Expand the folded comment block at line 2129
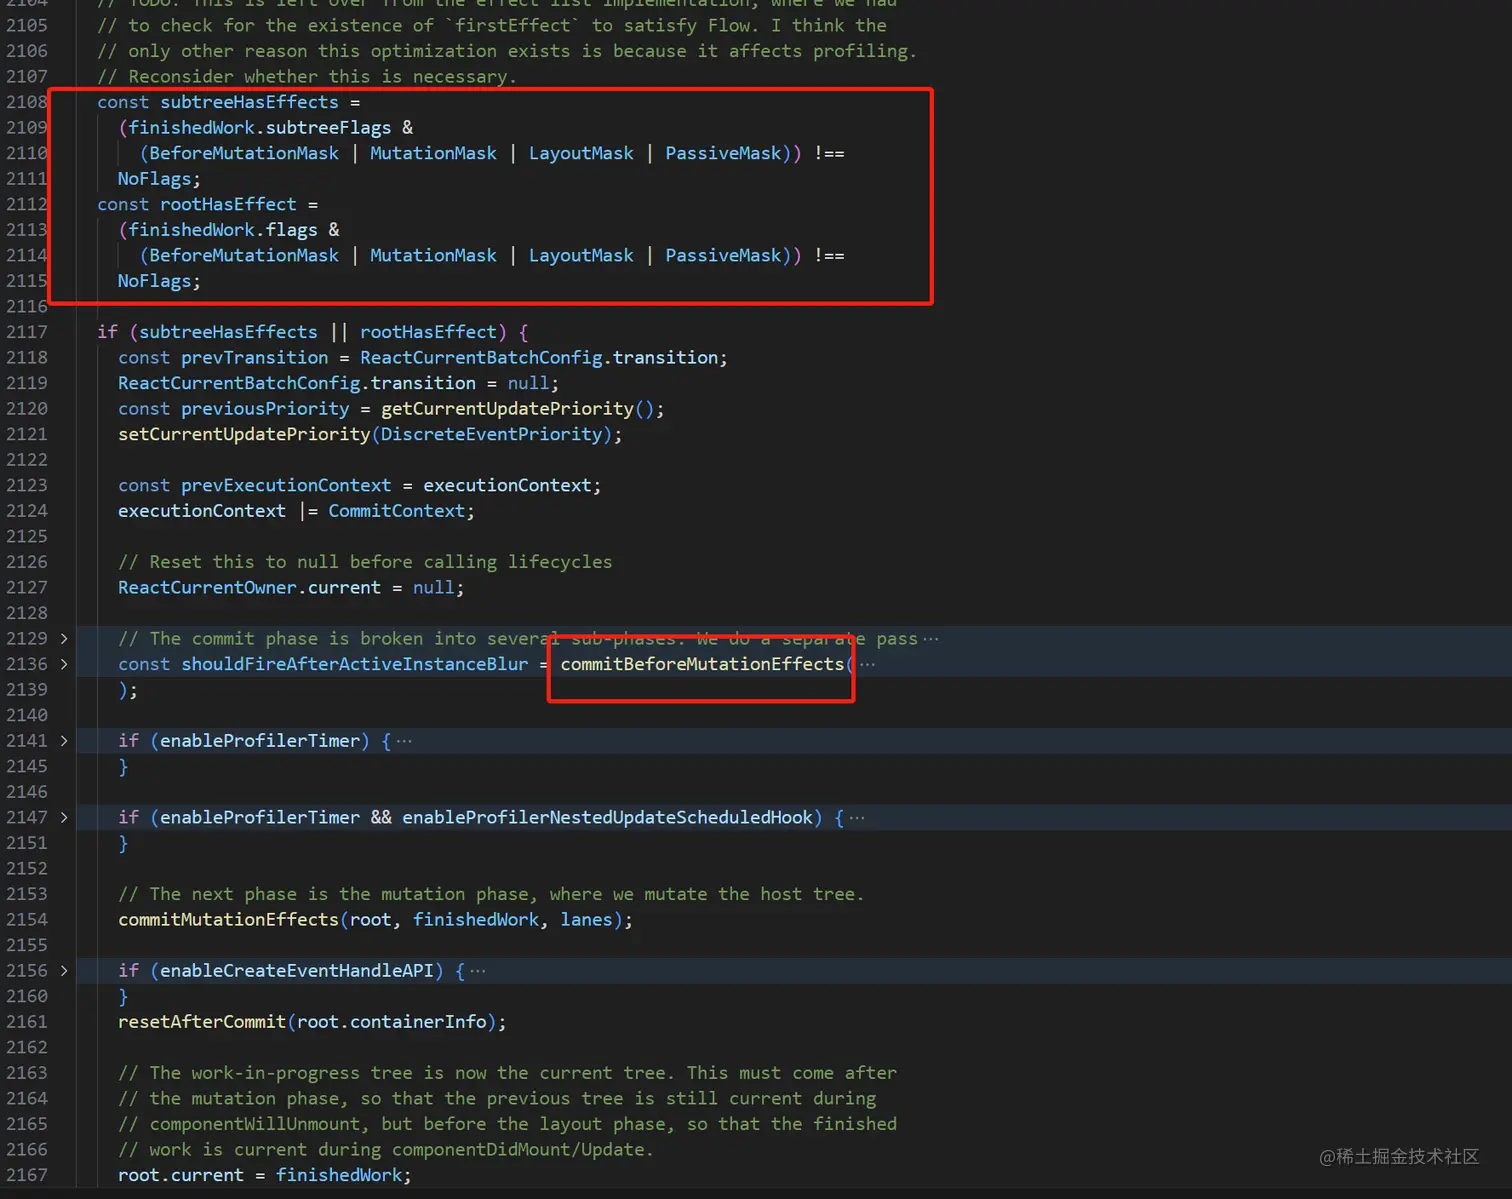 point(64,639)
